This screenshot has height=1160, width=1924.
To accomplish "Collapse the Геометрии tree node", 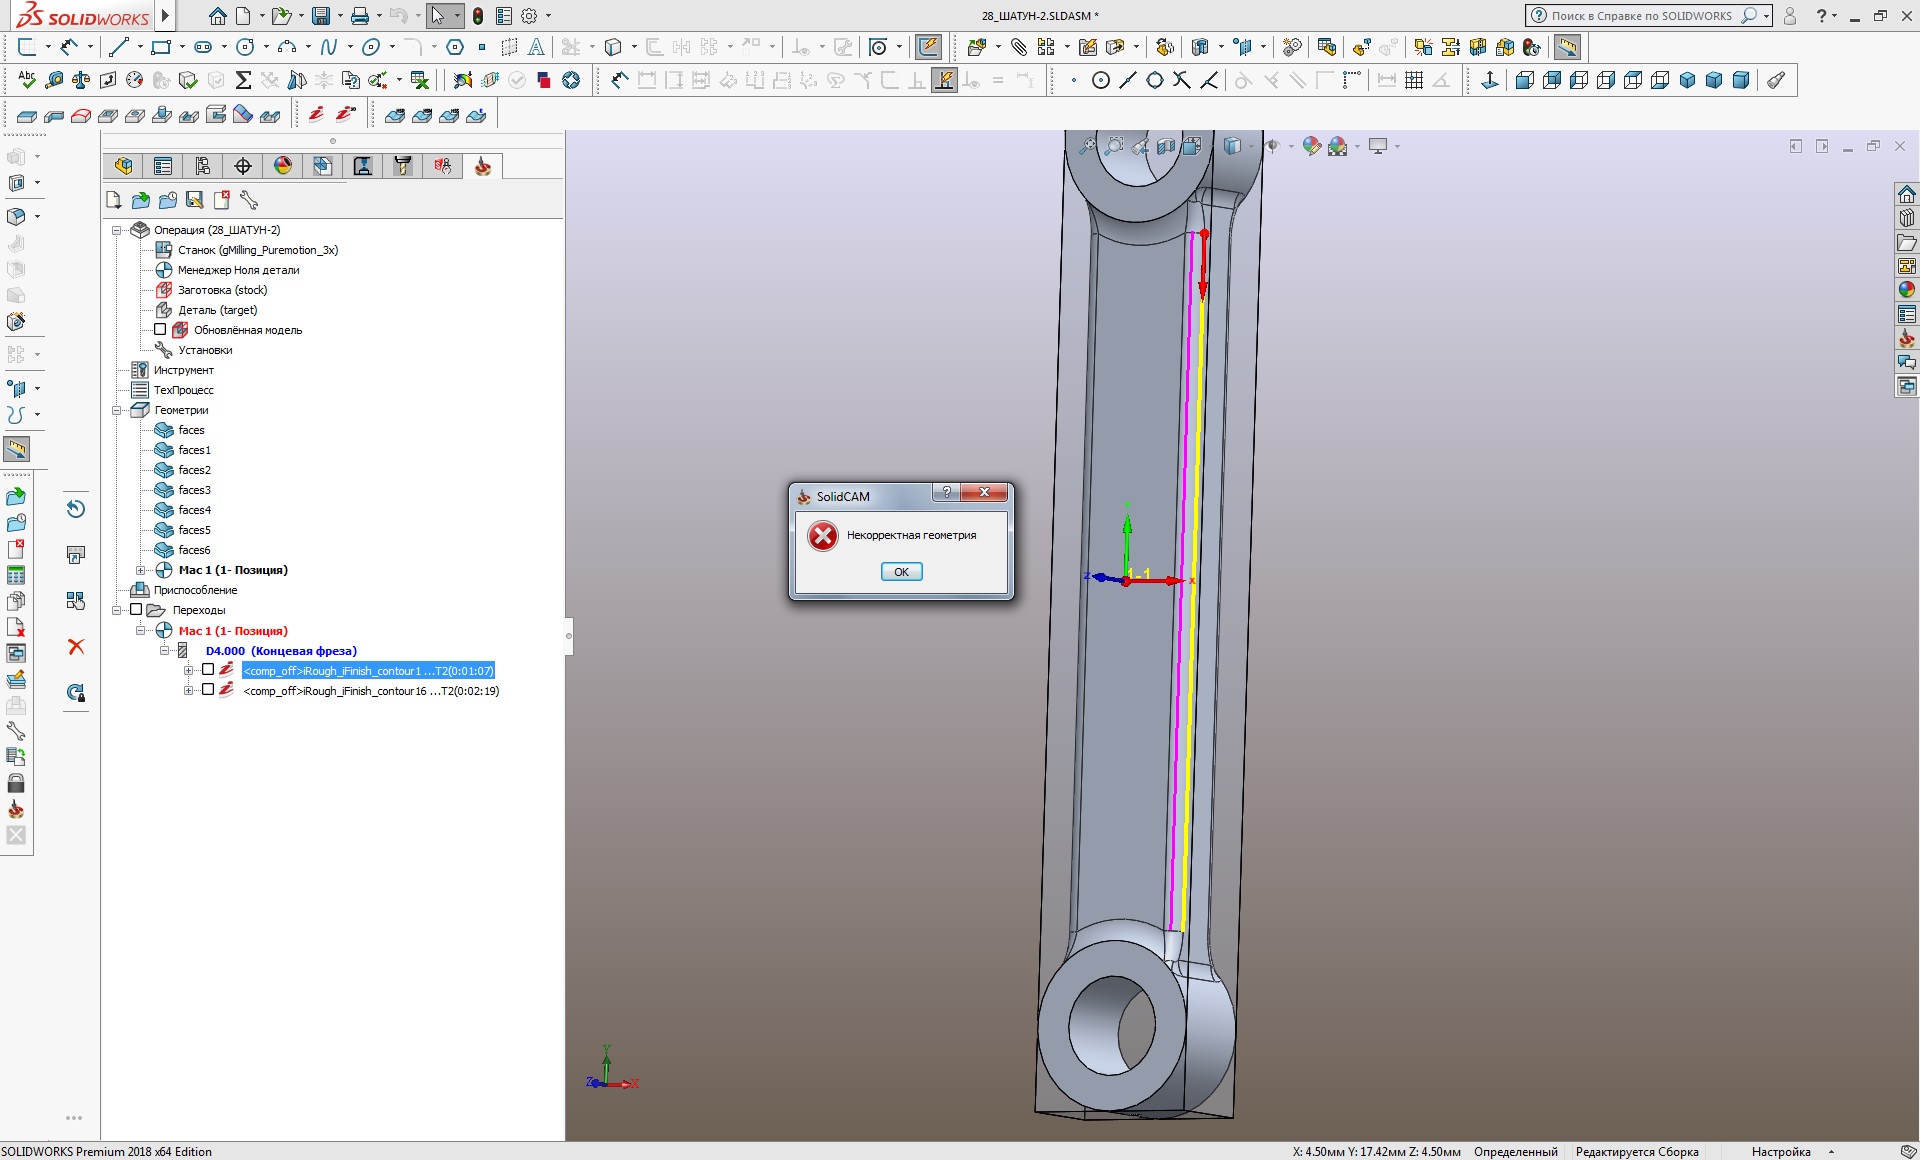I will tap(117, 410).
